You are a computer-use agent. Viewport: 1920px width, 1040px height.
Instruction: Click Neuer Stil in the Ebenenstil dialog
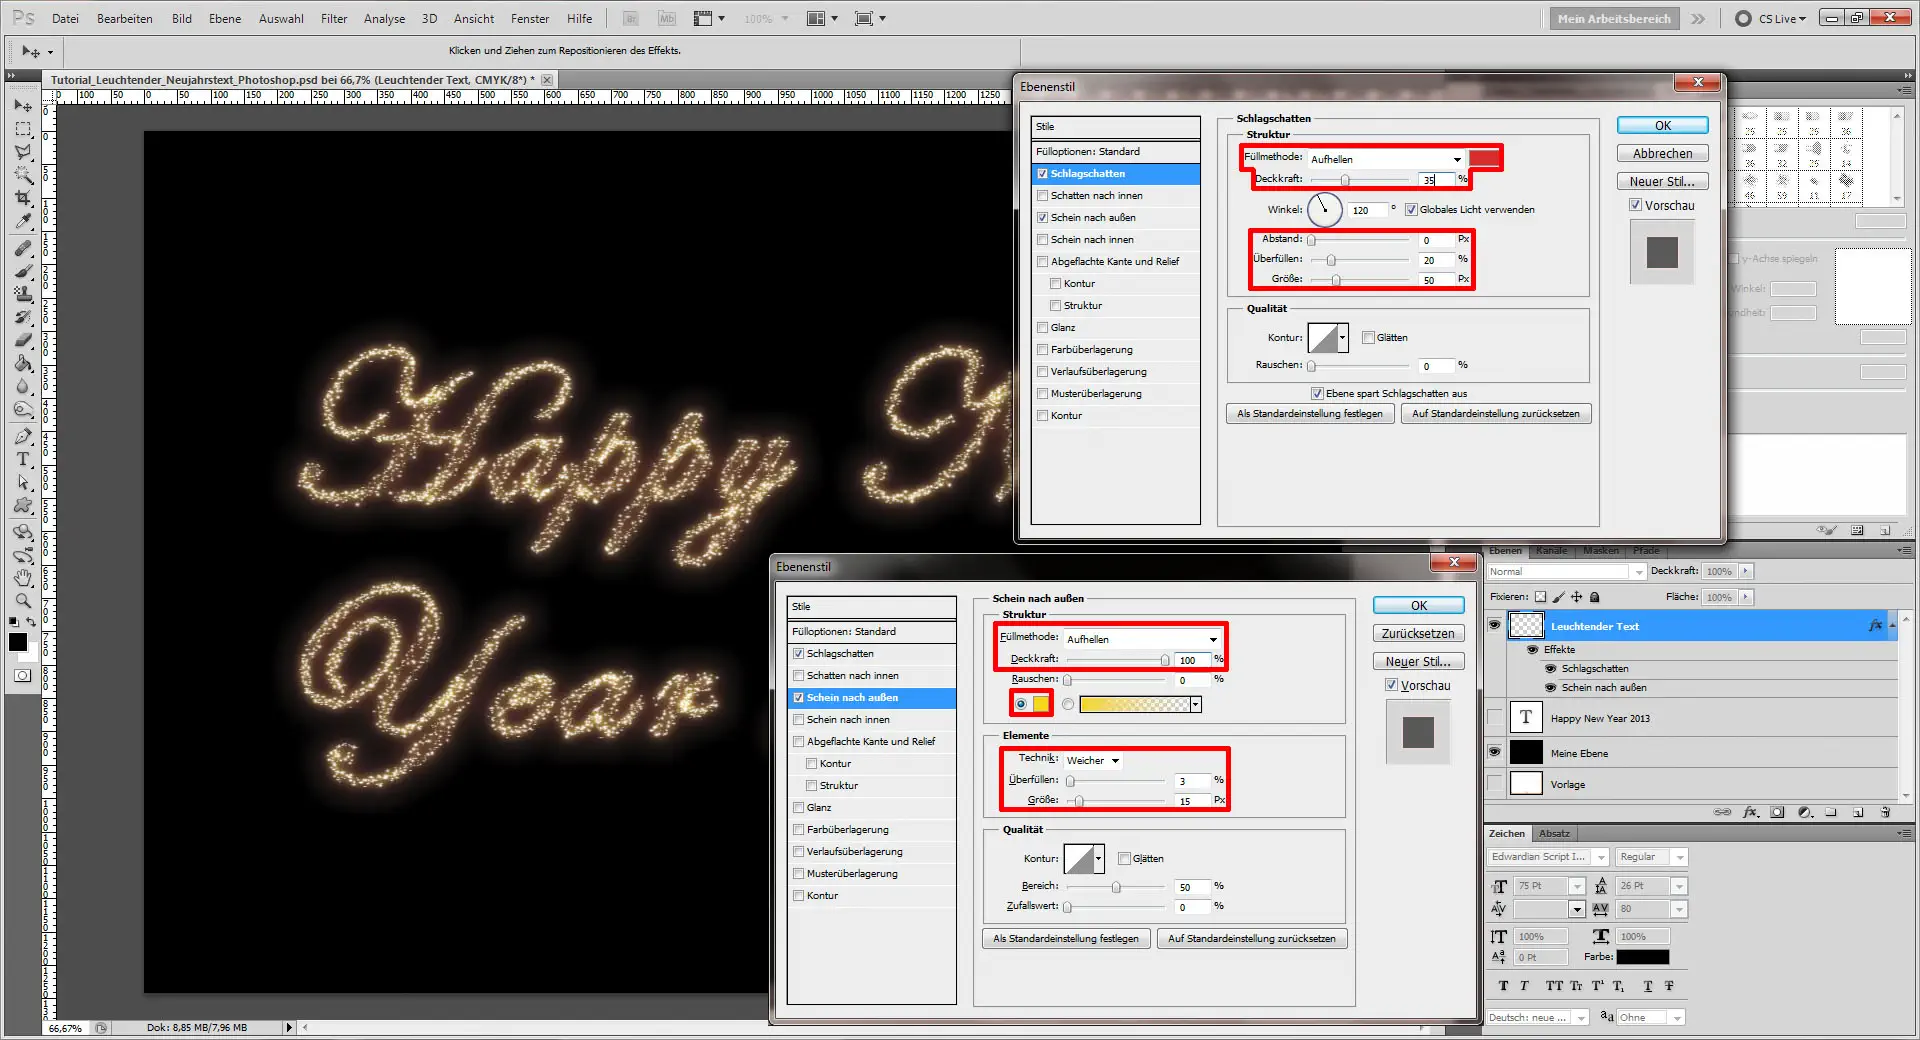[1661, 181]
